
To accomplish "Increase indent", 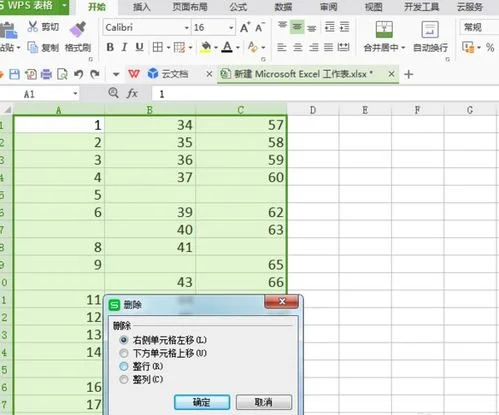I will click(344, 27).
